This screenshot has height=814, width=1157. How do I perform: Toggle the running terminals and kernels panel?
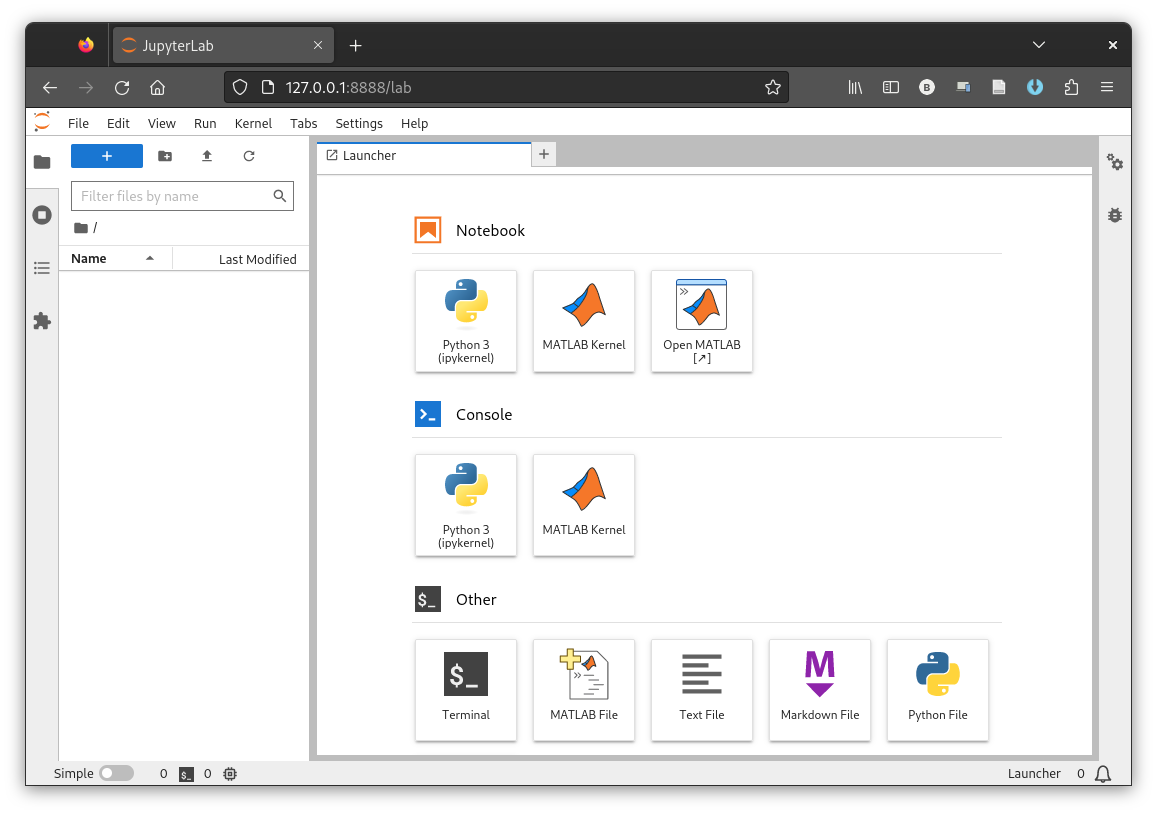tap(41, 214)
